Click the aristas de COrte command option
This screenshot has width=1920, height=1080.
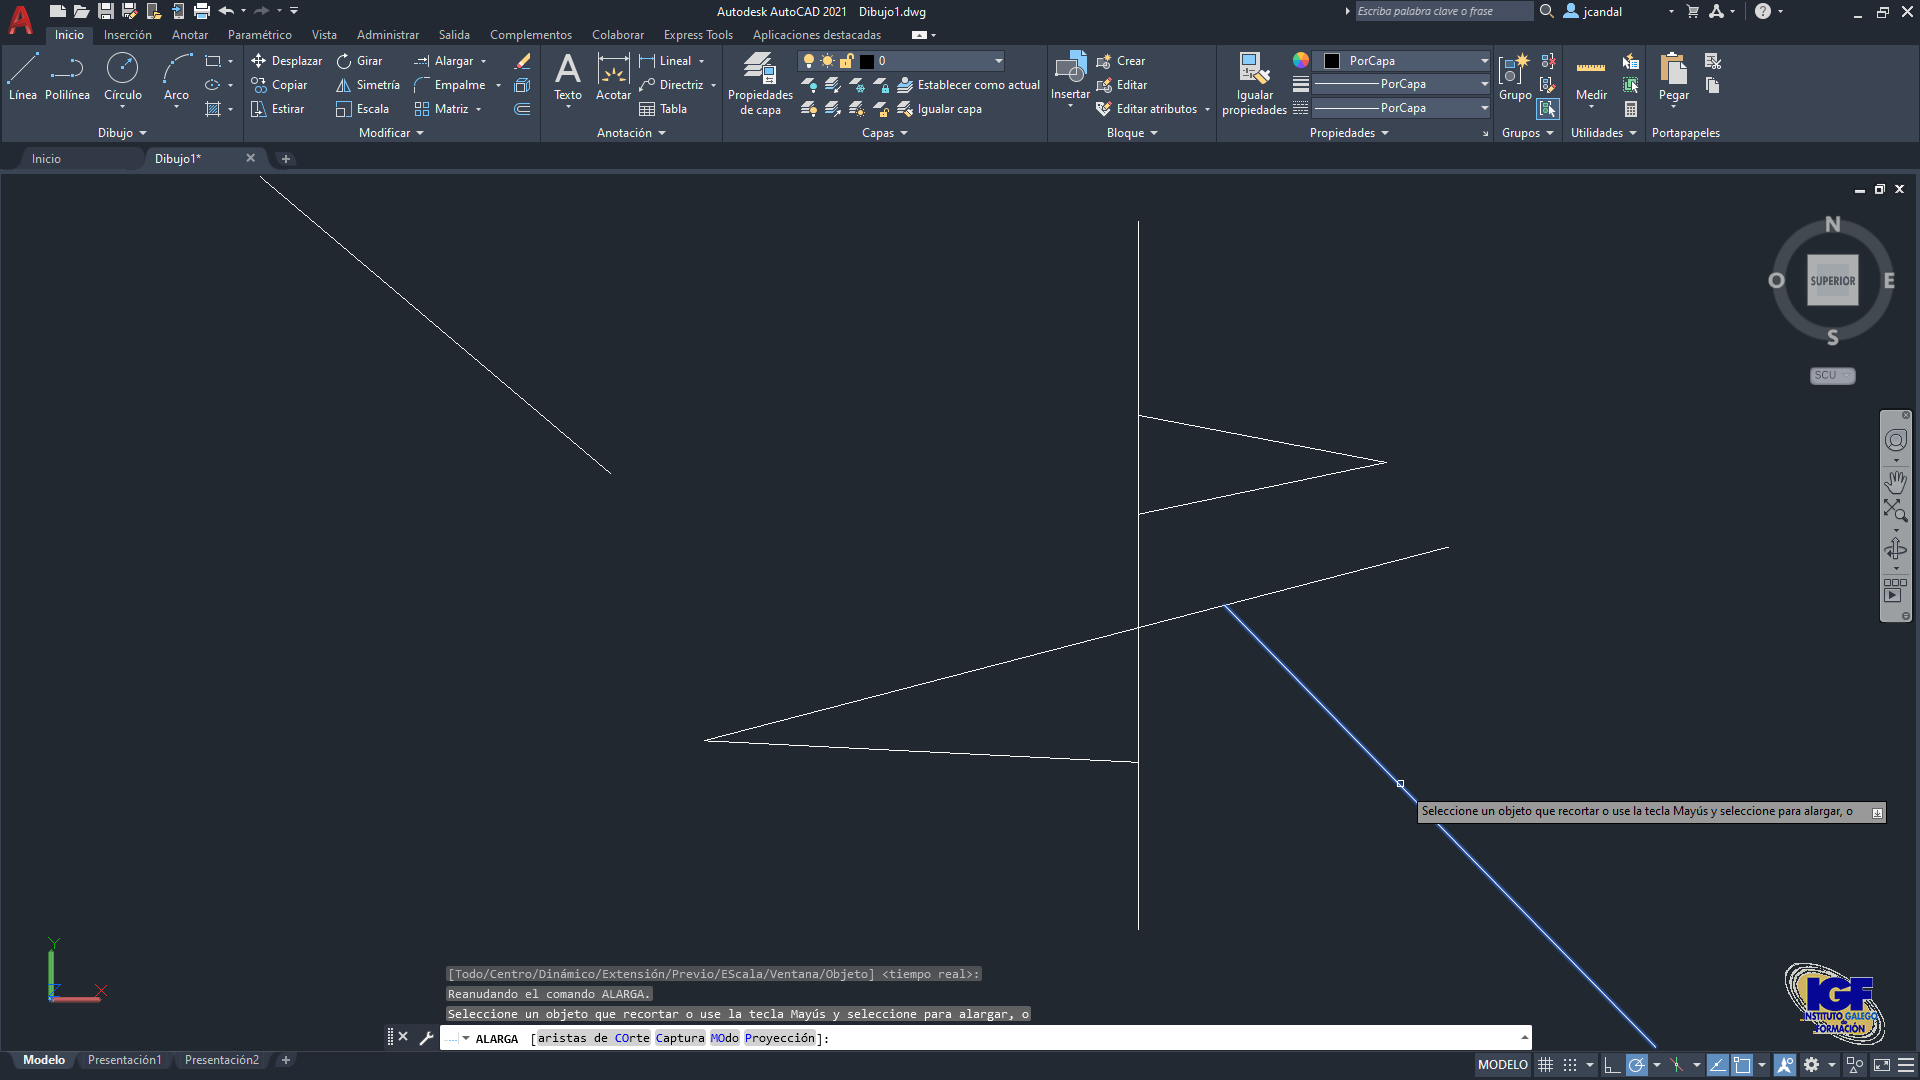point(594,1038)
